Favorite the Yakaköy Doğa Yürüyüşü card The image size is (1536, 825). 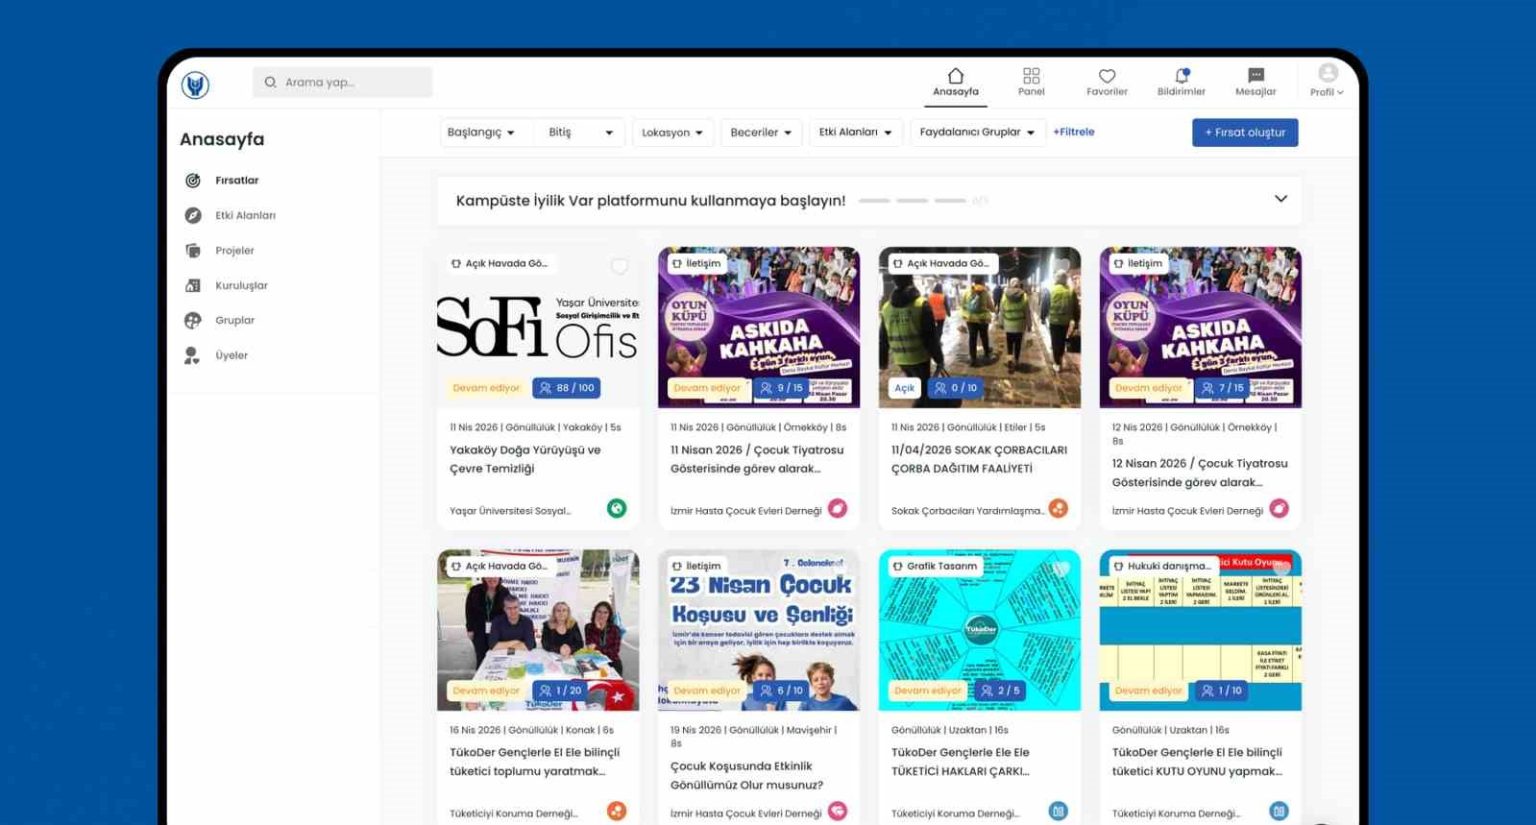click(x=620, y=266)
